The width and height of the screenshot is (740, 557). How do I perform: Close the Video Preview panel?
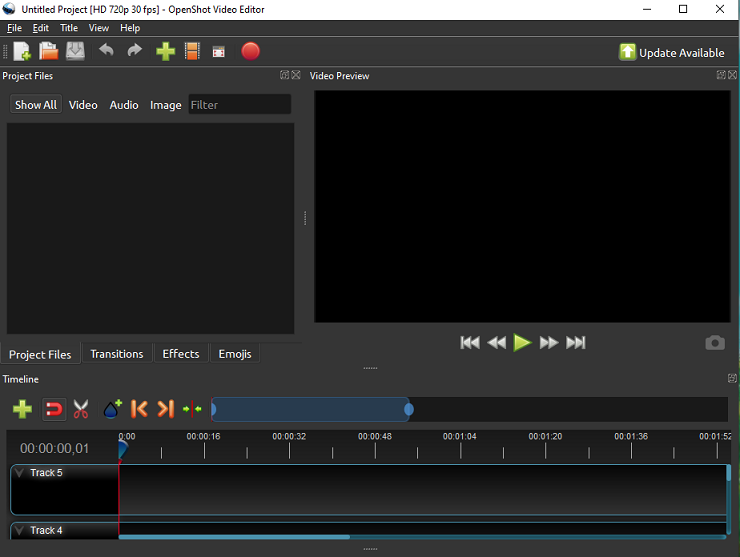[x=732, y=75]
